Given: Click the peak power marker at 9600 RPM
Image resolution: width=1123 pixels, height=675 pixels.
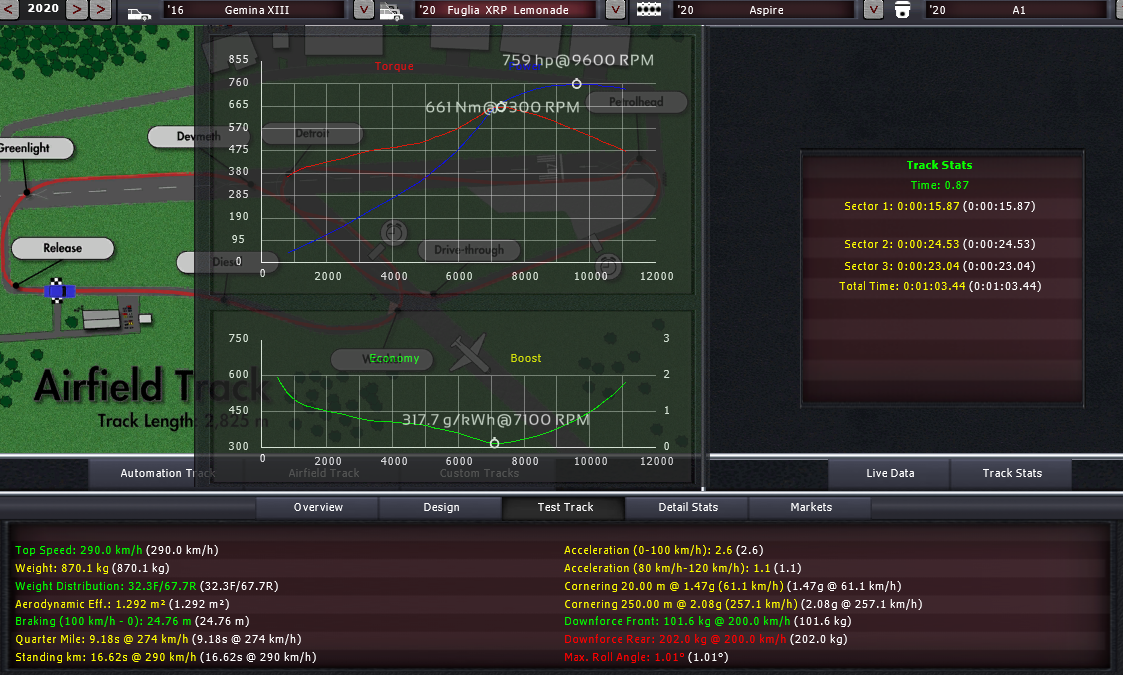Looking at the screenshot, I should [x=576, y=84].
